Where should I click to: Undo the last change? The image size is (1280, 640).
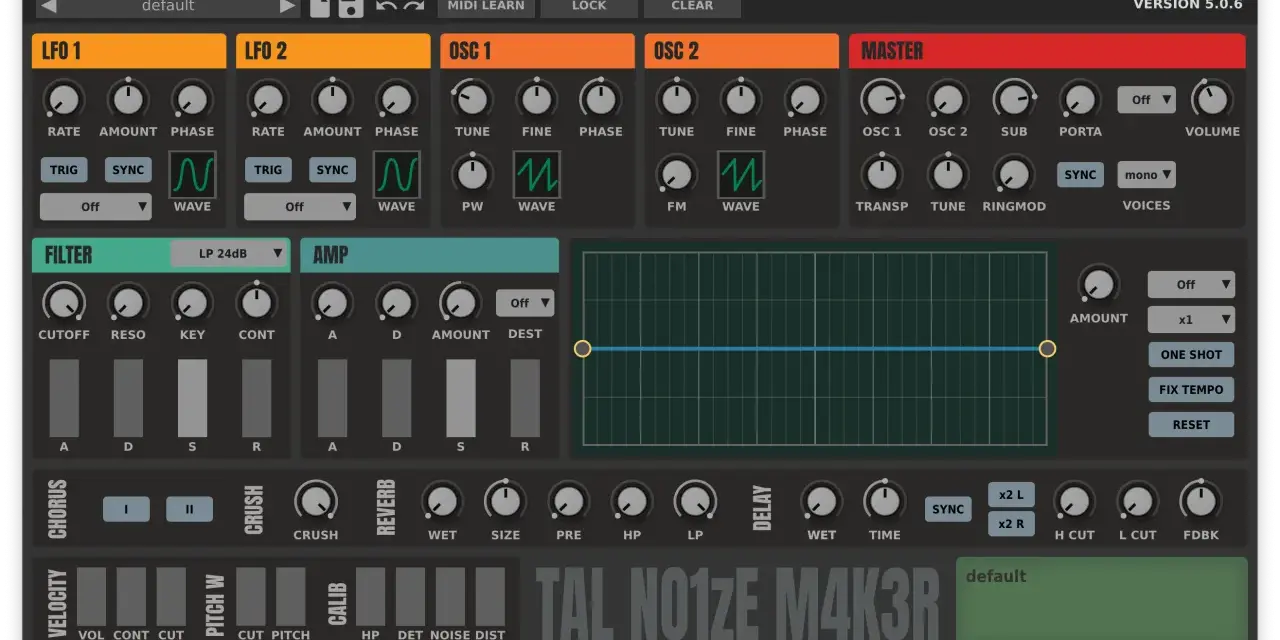click(386, 6)
